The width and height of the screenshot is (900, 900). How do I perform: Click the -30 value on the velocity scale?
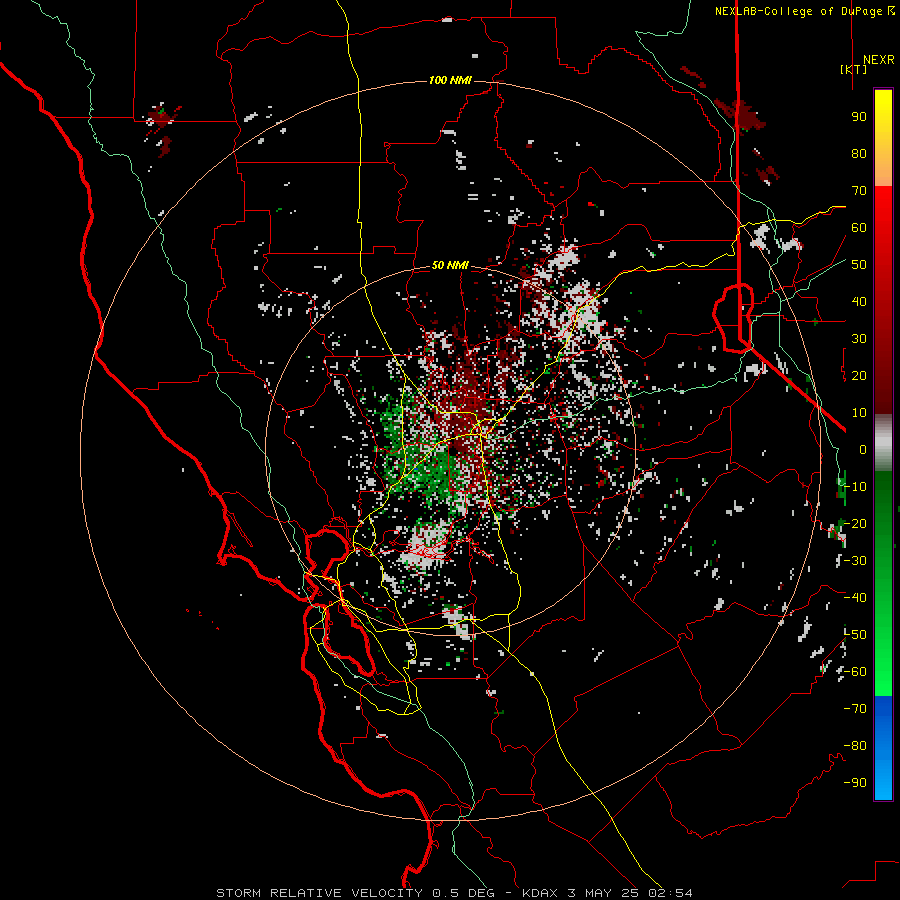point(855,561)
